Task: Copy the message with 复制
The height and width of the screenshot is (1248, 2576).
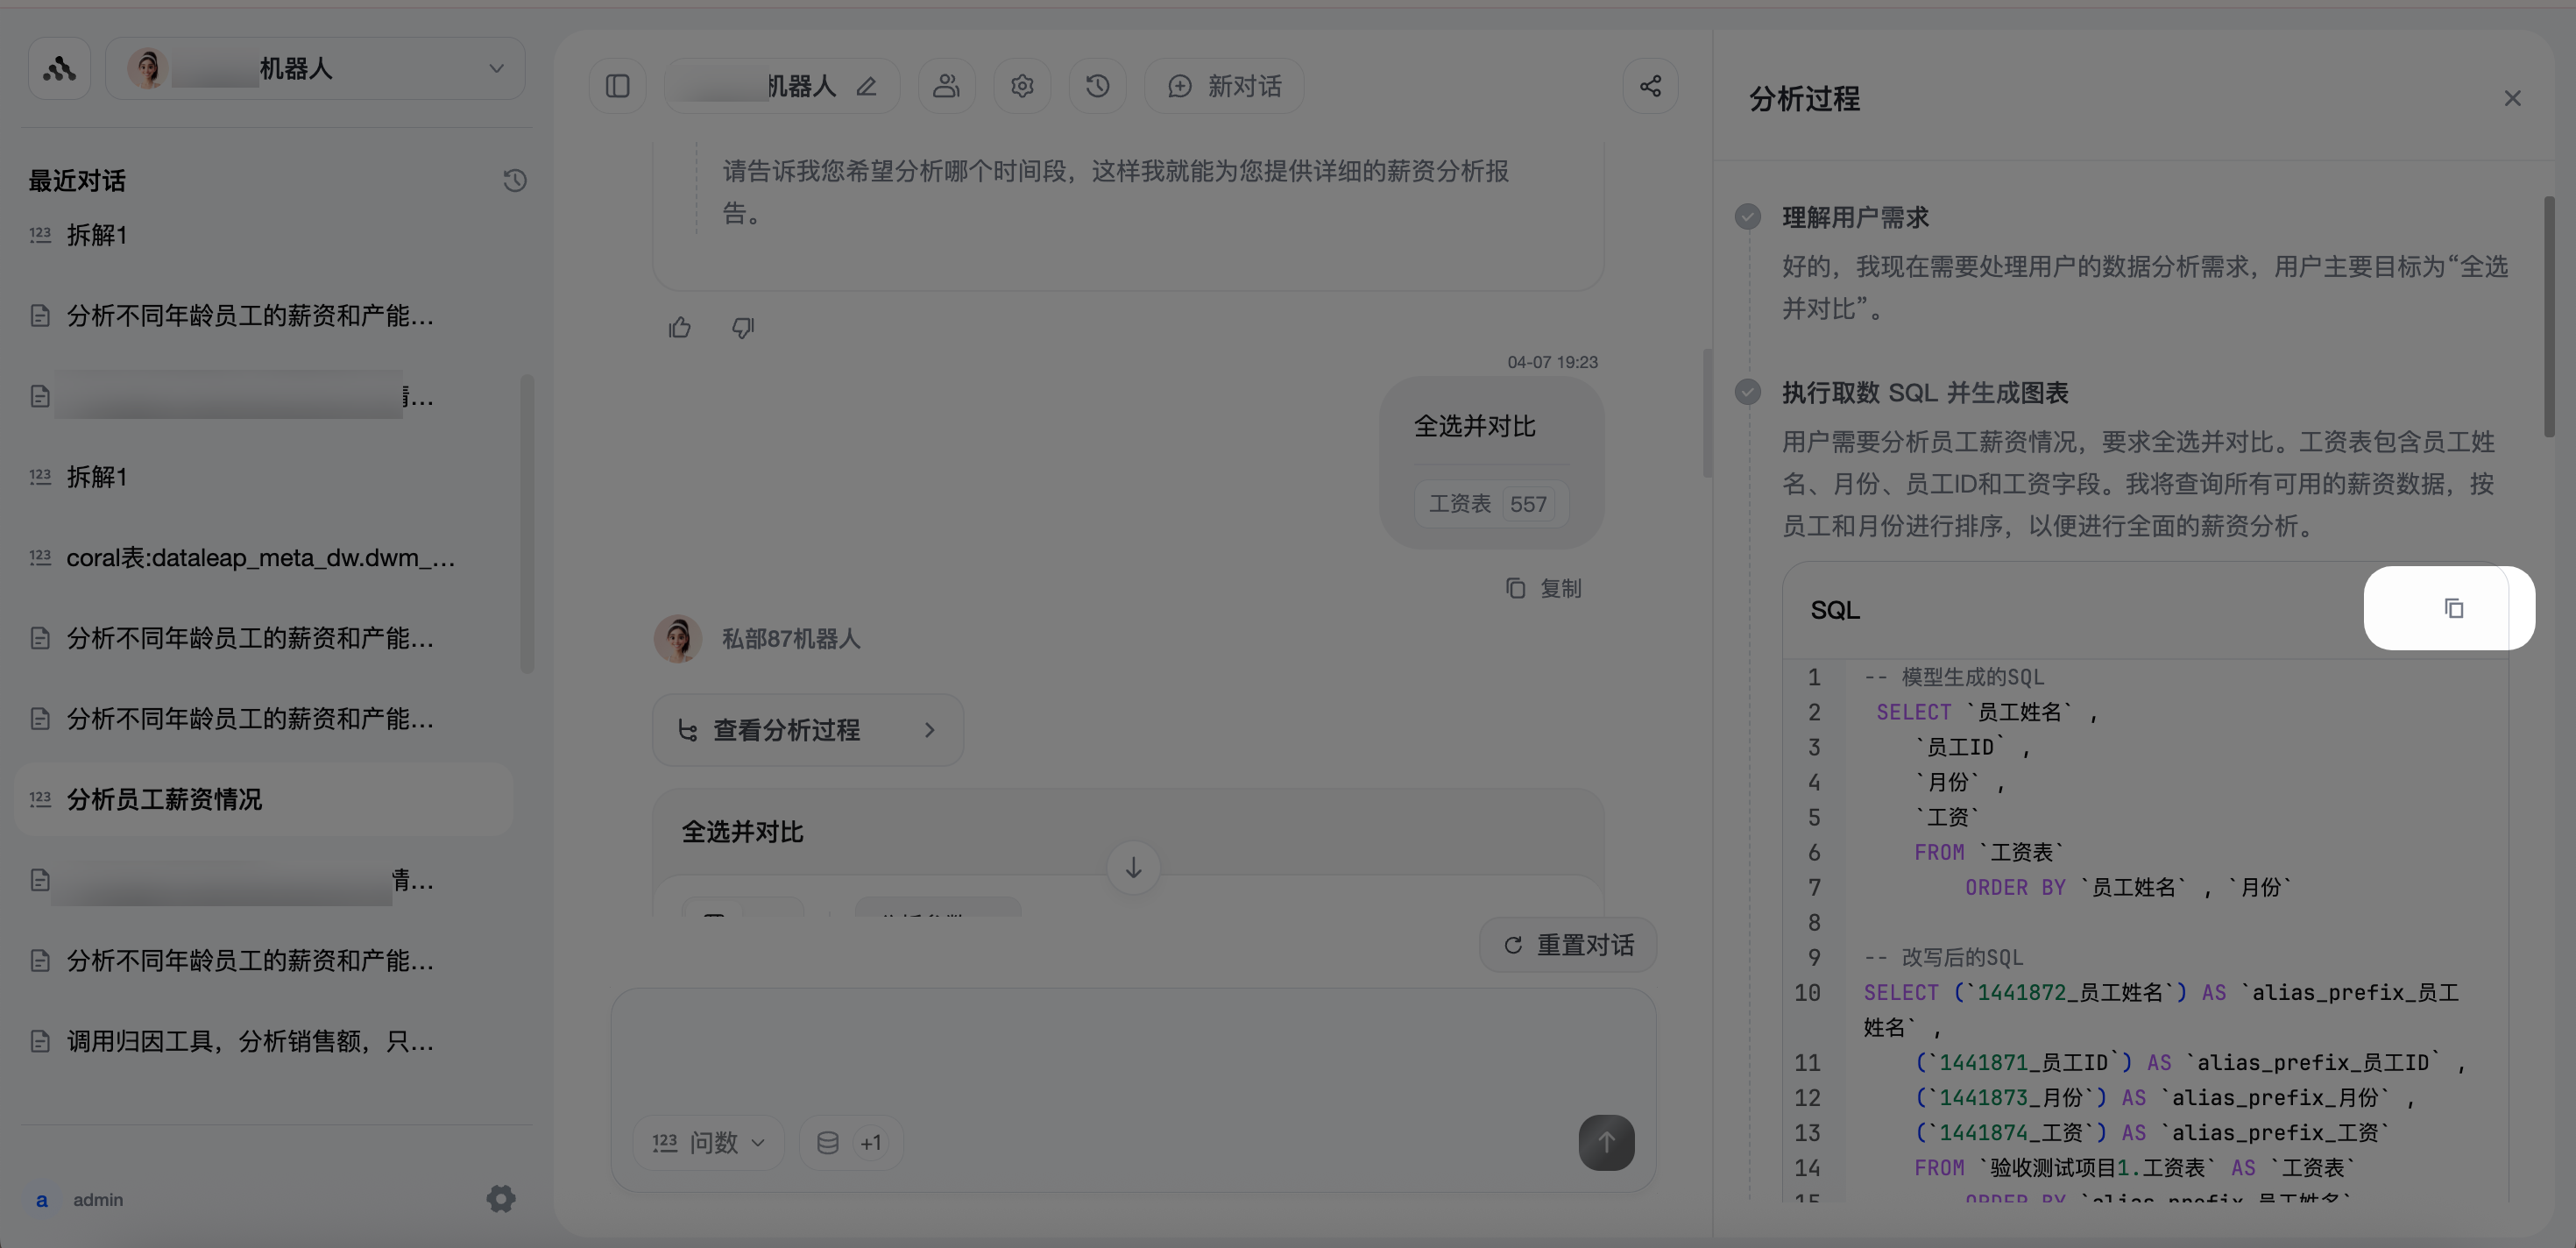Action: pyautogui.click(x=1544, y=588)
